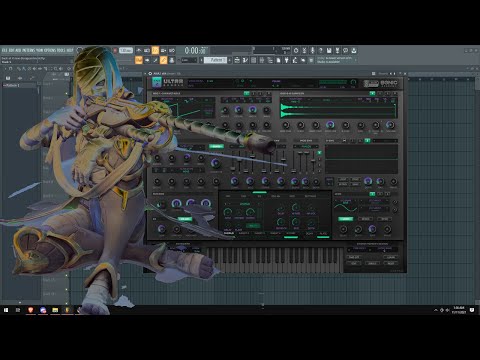Open the Mixer toolbar icon
This screenshot has height=360, width=480.
pos(262,60)
